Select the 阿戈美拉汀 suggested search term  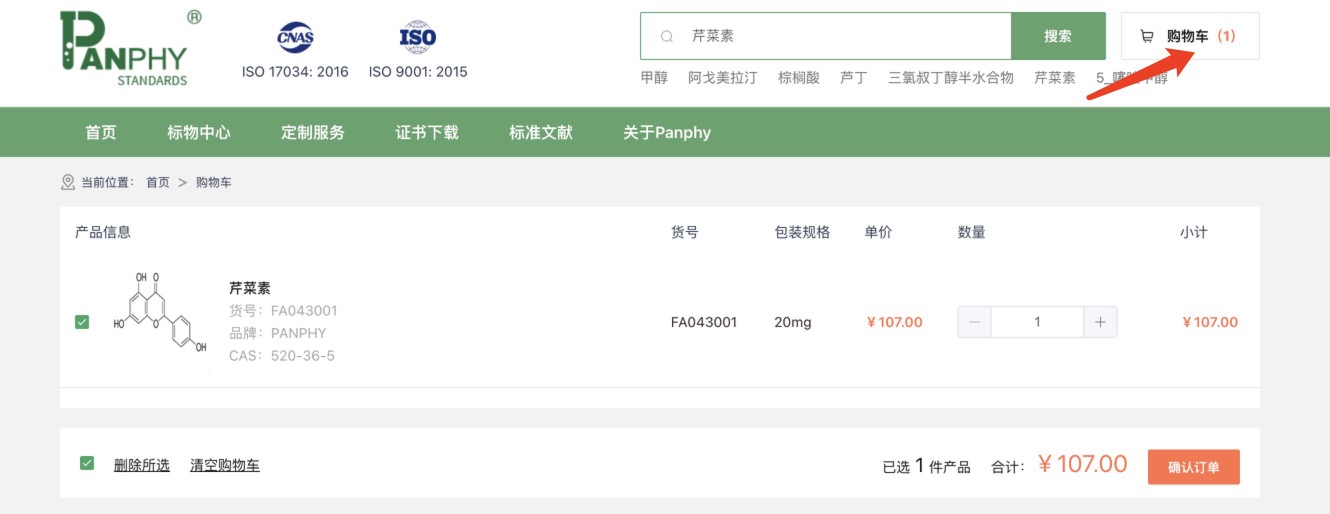click(723, 77)
